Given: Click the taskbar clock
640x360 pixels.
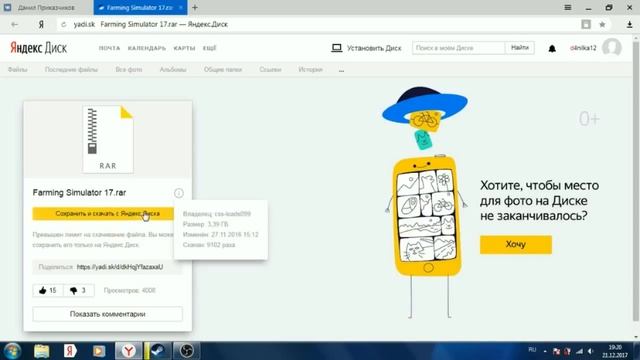Looking at the screenshot, I should pos(615,351).
